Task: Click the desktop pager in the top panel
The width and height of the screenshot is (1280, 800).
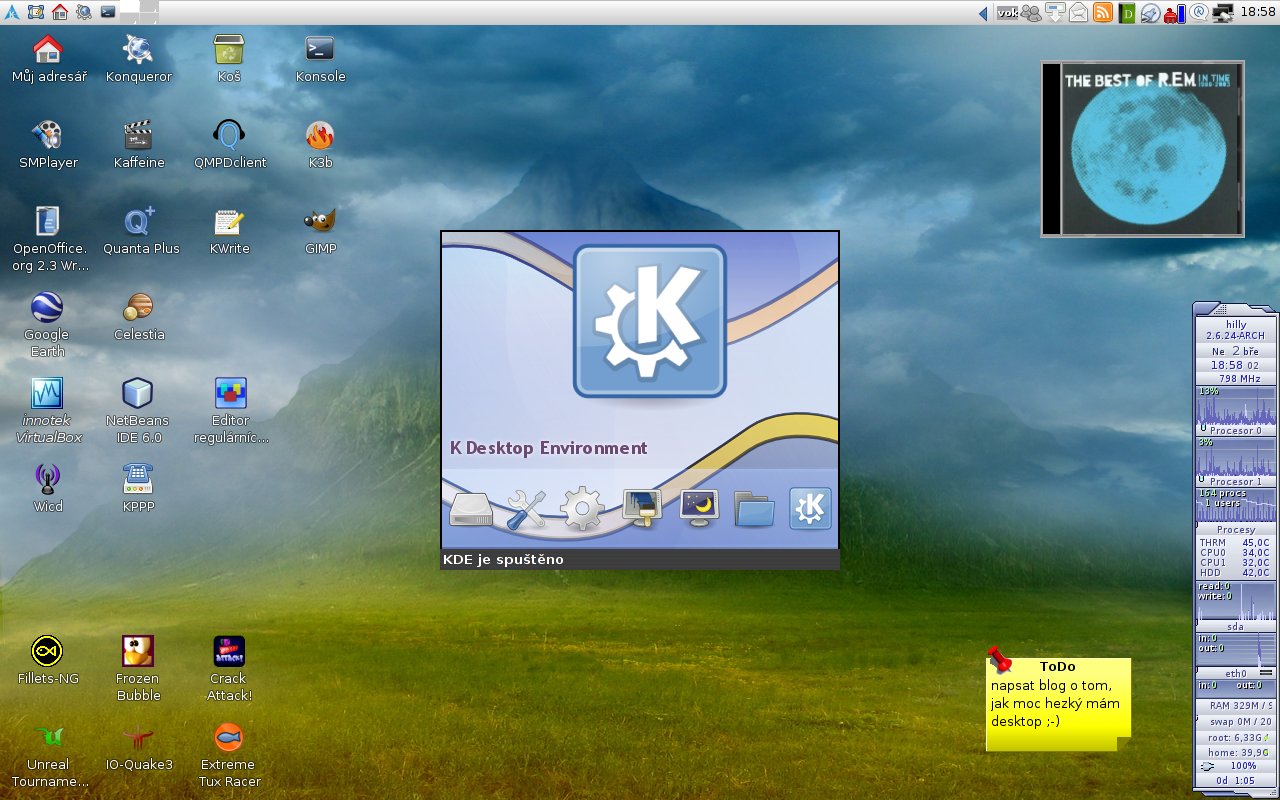Action: coord(139,12)
